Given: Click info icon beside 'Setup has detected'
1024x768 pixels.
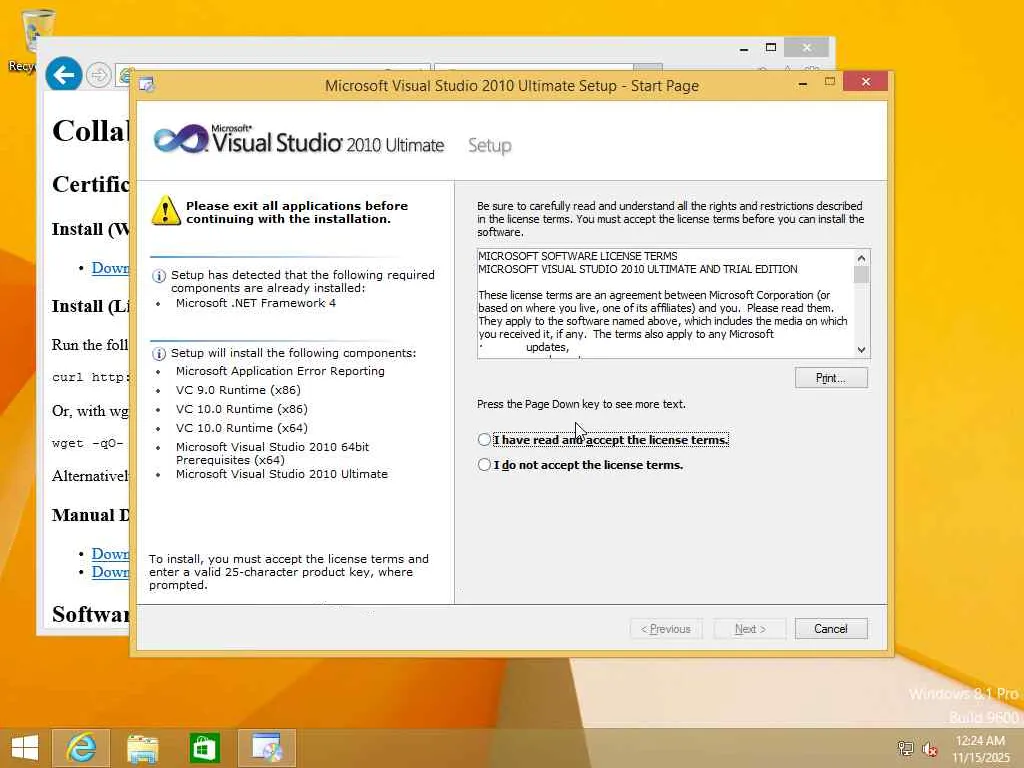Looking at the screenshot, I should tap(159, 276).
